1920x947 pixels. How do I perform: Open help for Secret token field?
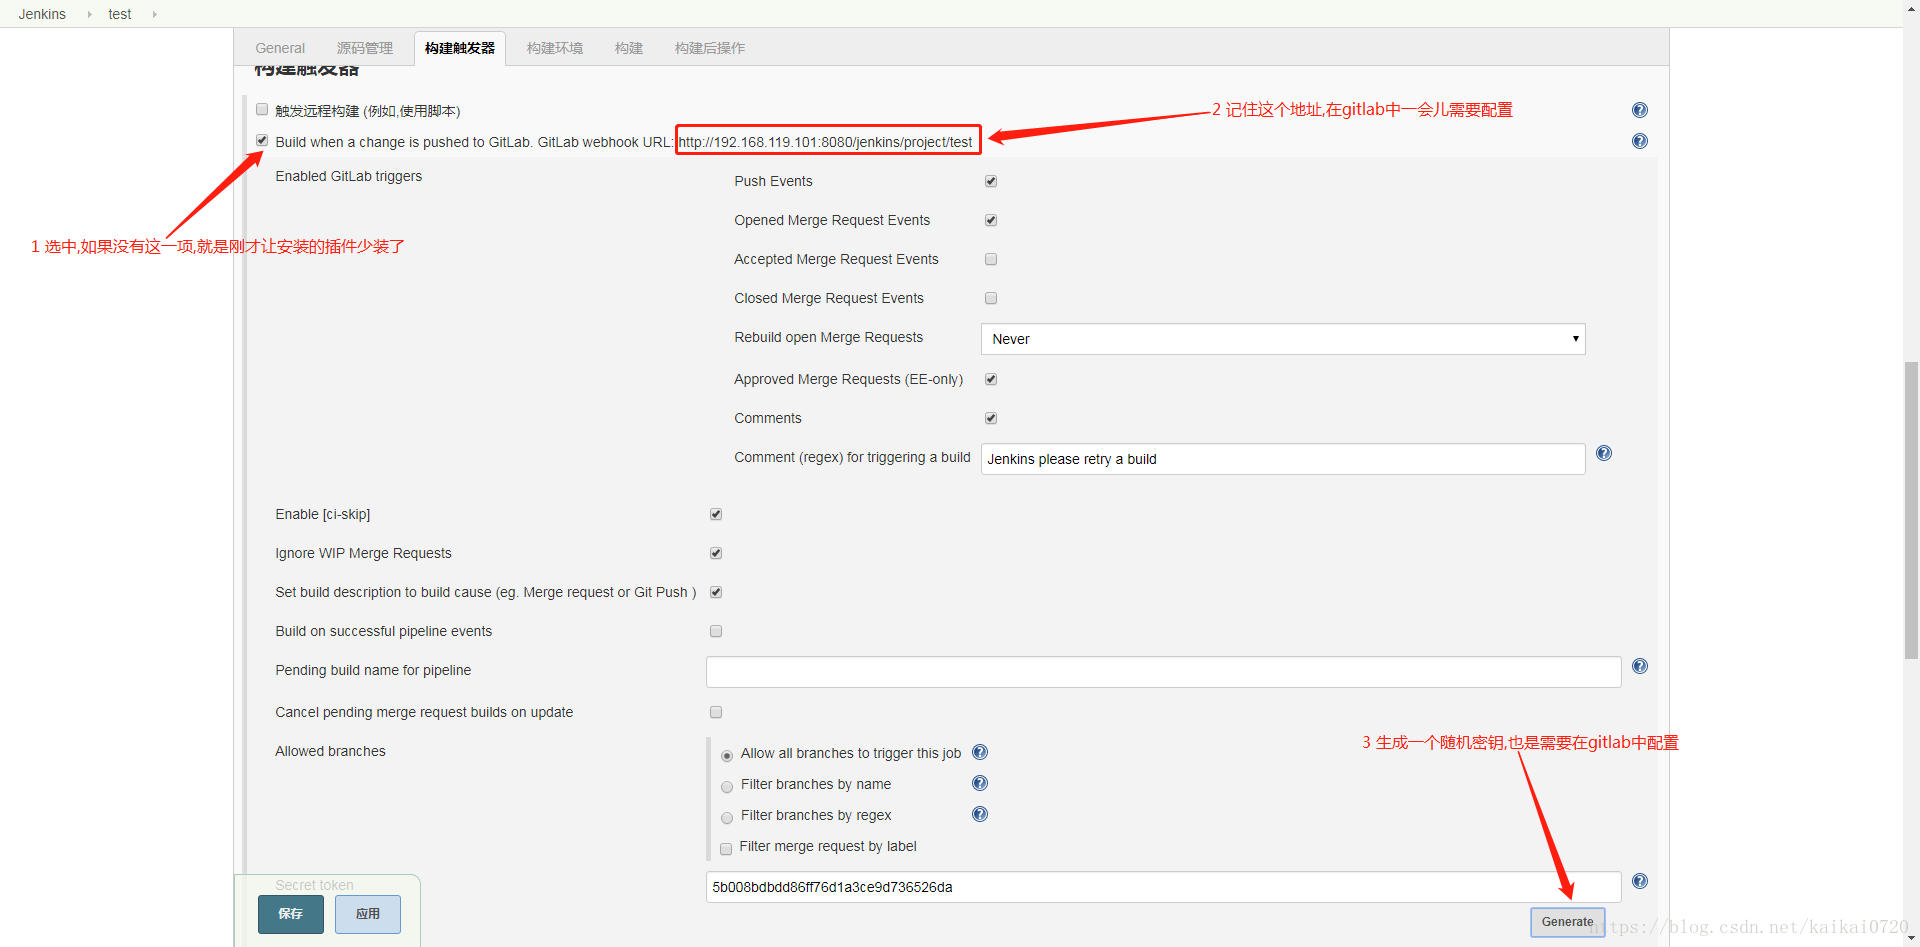point(1639,881)
